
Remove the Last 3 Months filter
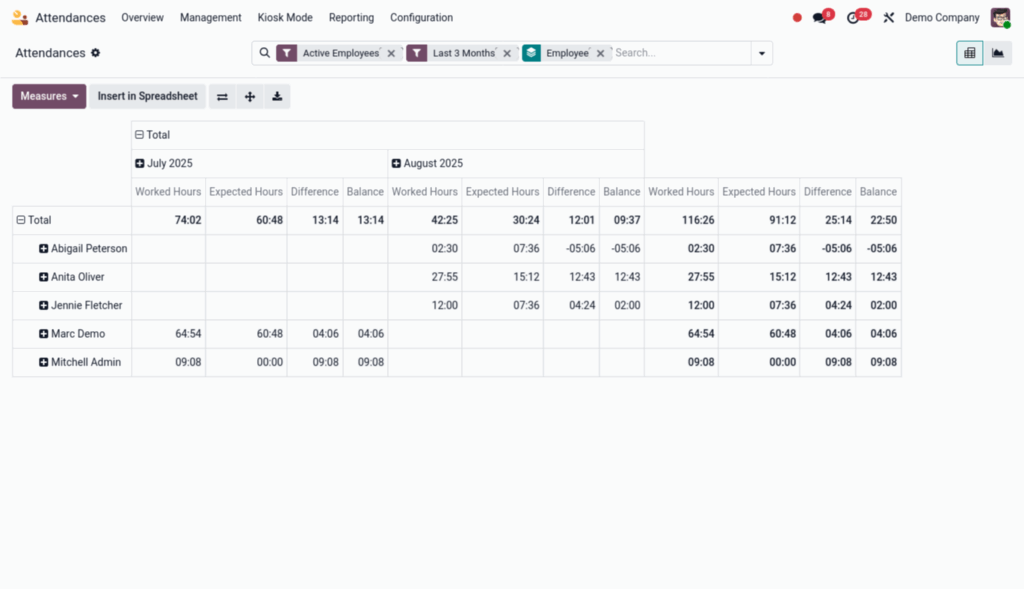[507, 54]
